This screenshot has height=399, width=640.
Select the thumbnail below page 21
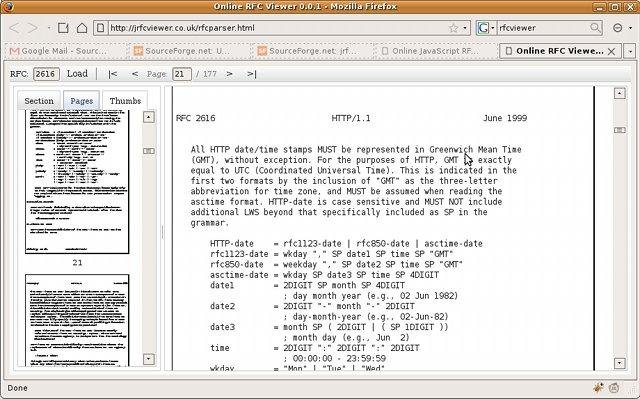(x=77, y=320)
